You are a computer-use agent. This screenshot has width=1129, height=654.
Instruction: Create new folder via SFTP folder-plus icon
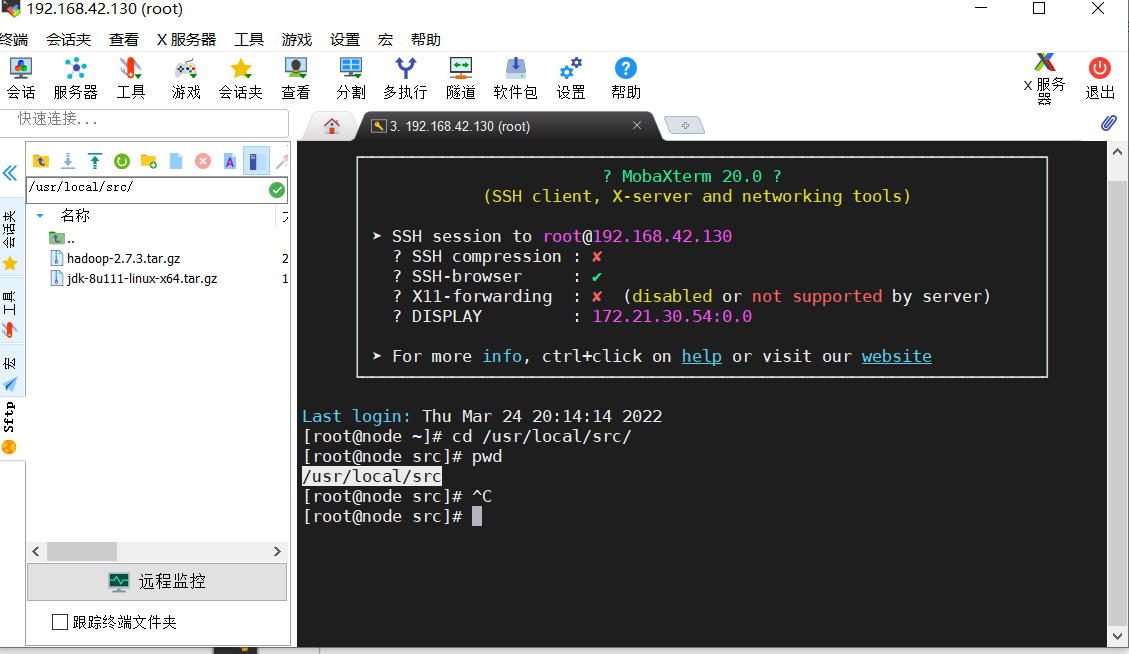click(x=149, y=161)
